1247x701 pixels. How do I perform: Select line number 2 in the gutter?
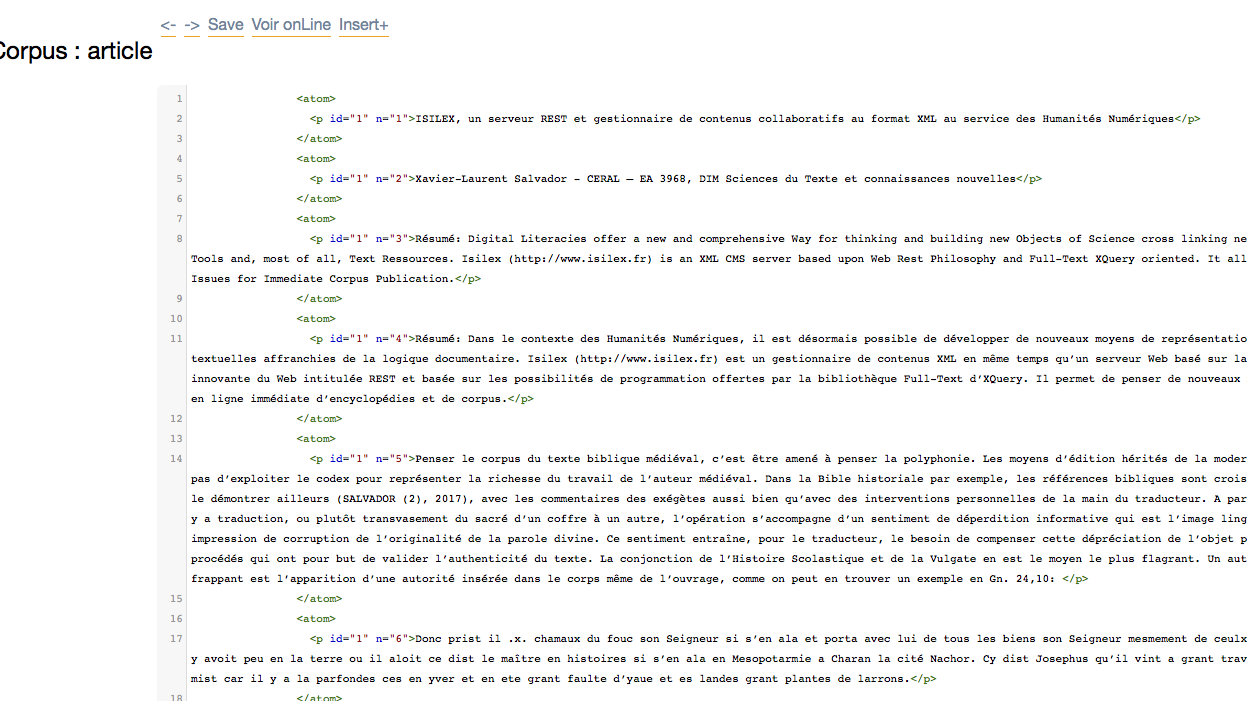coord(179,119)
